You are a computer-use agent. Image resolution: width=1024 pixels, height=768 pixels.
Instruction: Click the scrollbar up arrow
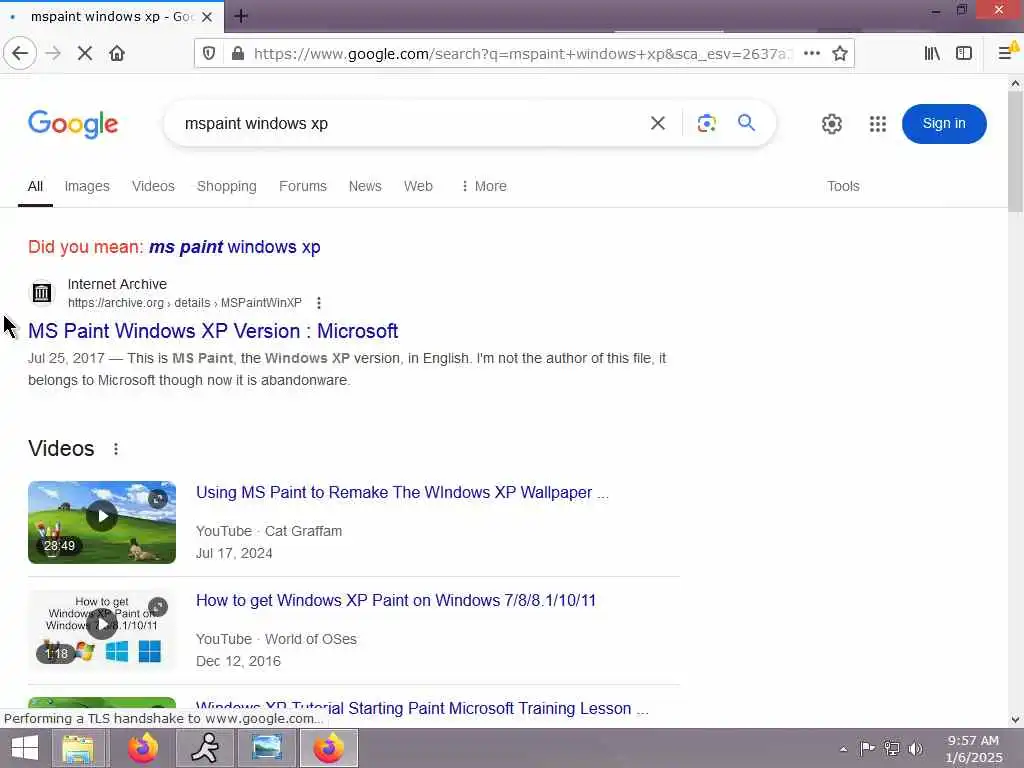1015,84
